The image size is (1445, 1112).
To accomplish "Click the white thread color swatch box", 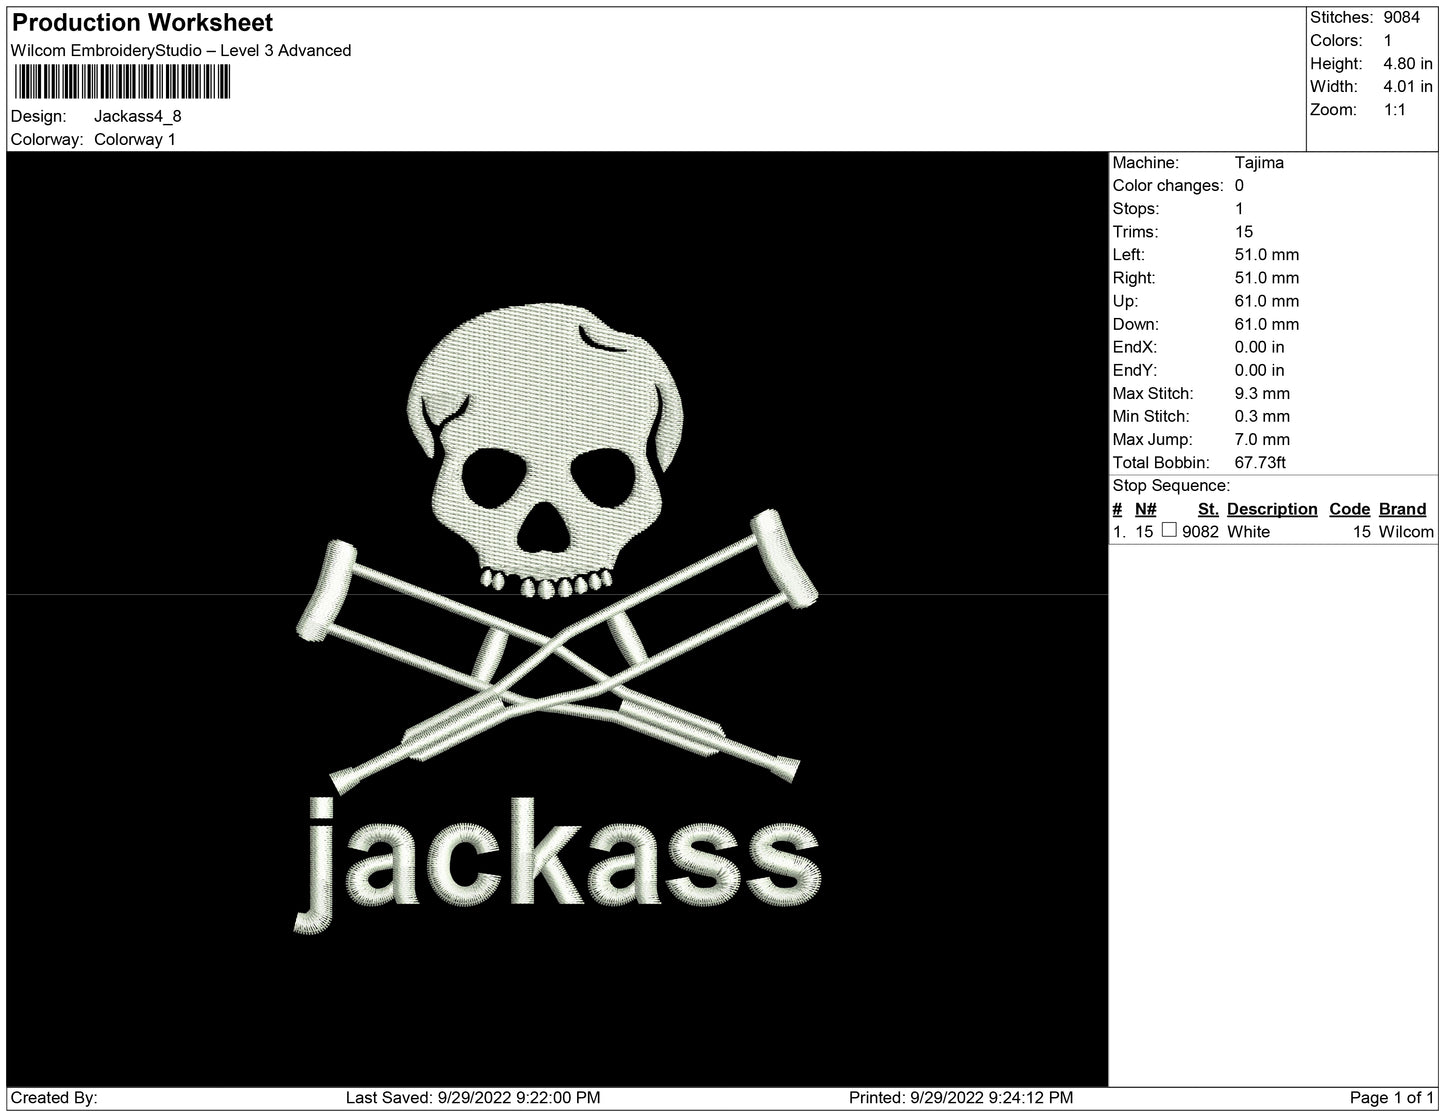I will pos(1169,531).
